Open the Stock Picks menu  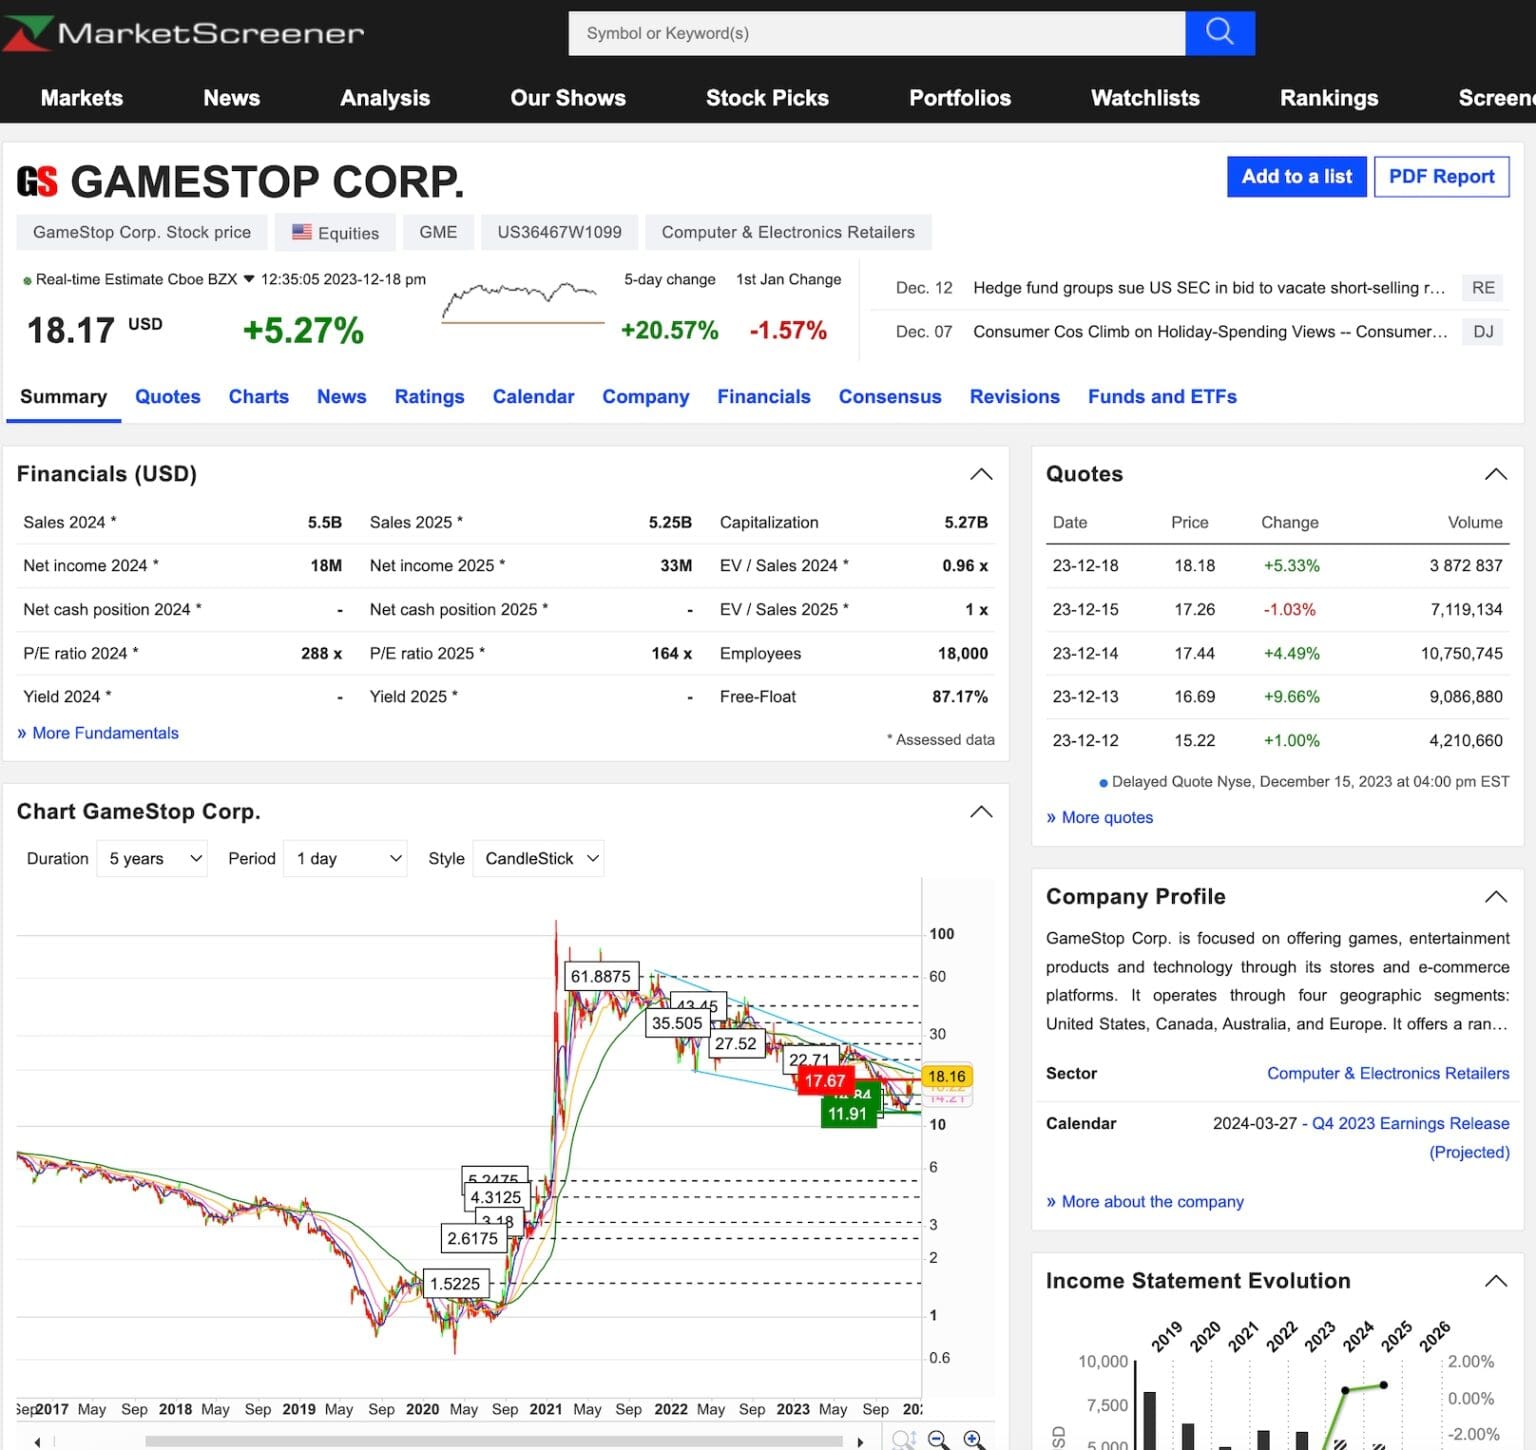point(767,98)
